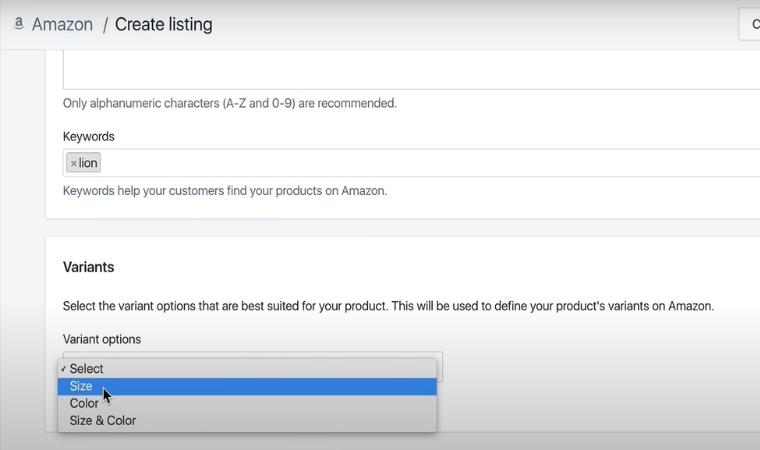
Task: Choose Color from variant options list
Action: [x=84, y=403]
